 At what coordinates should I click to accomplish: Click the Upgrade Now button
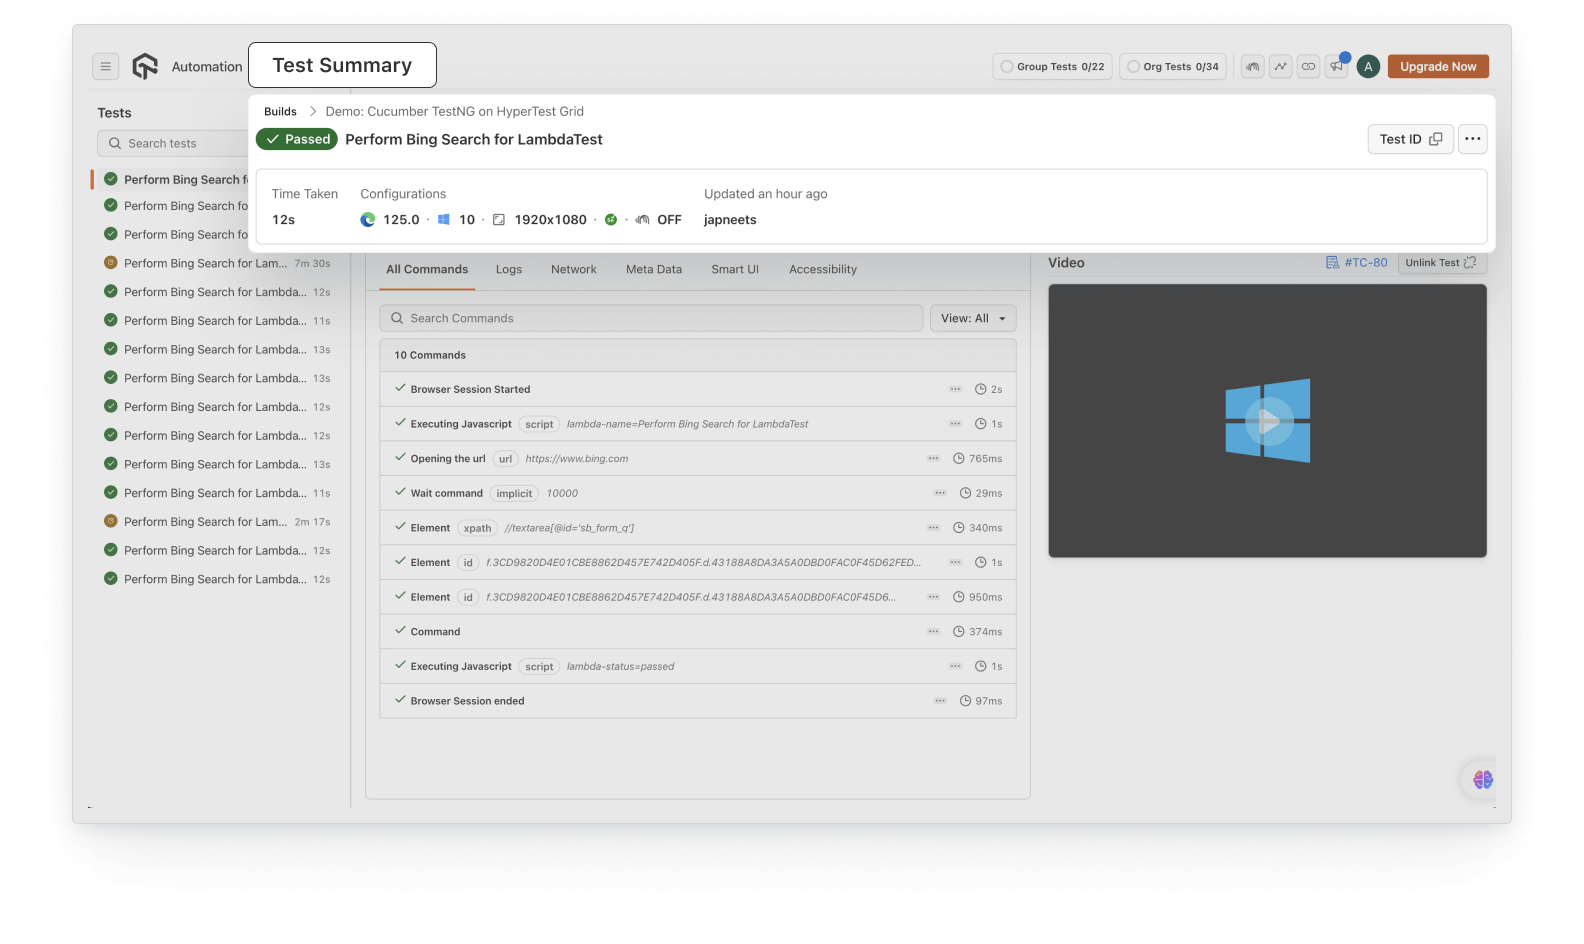pos(1437,67)
